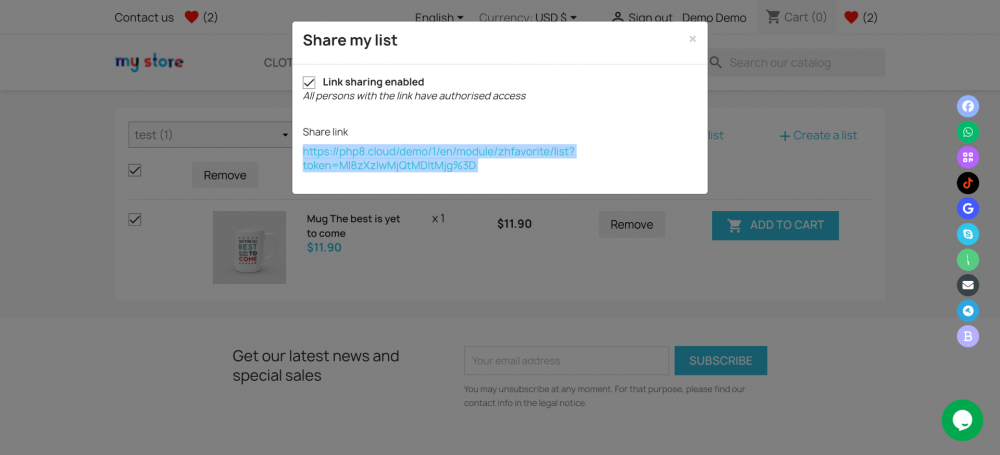
Task: Click the Sign out link
Action: [x=650, y=17]
